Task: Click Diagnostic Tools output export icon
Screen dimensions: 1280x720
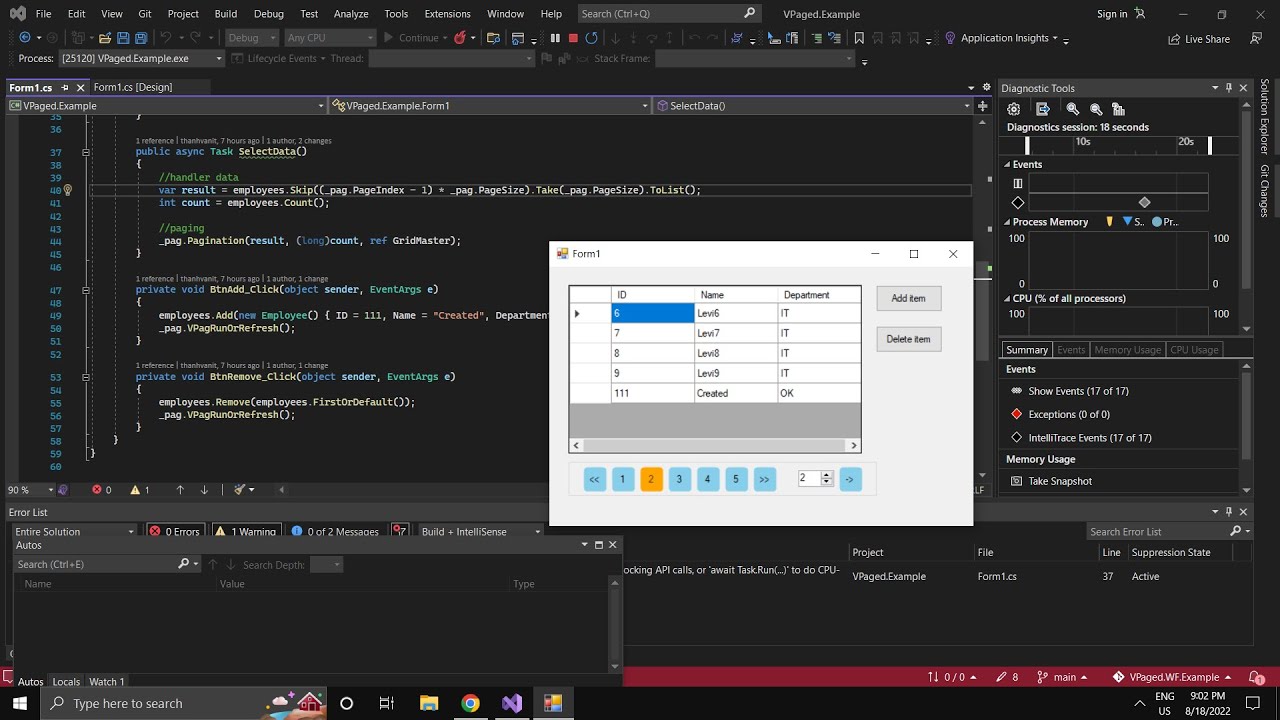Action: tap(1043, 109)
